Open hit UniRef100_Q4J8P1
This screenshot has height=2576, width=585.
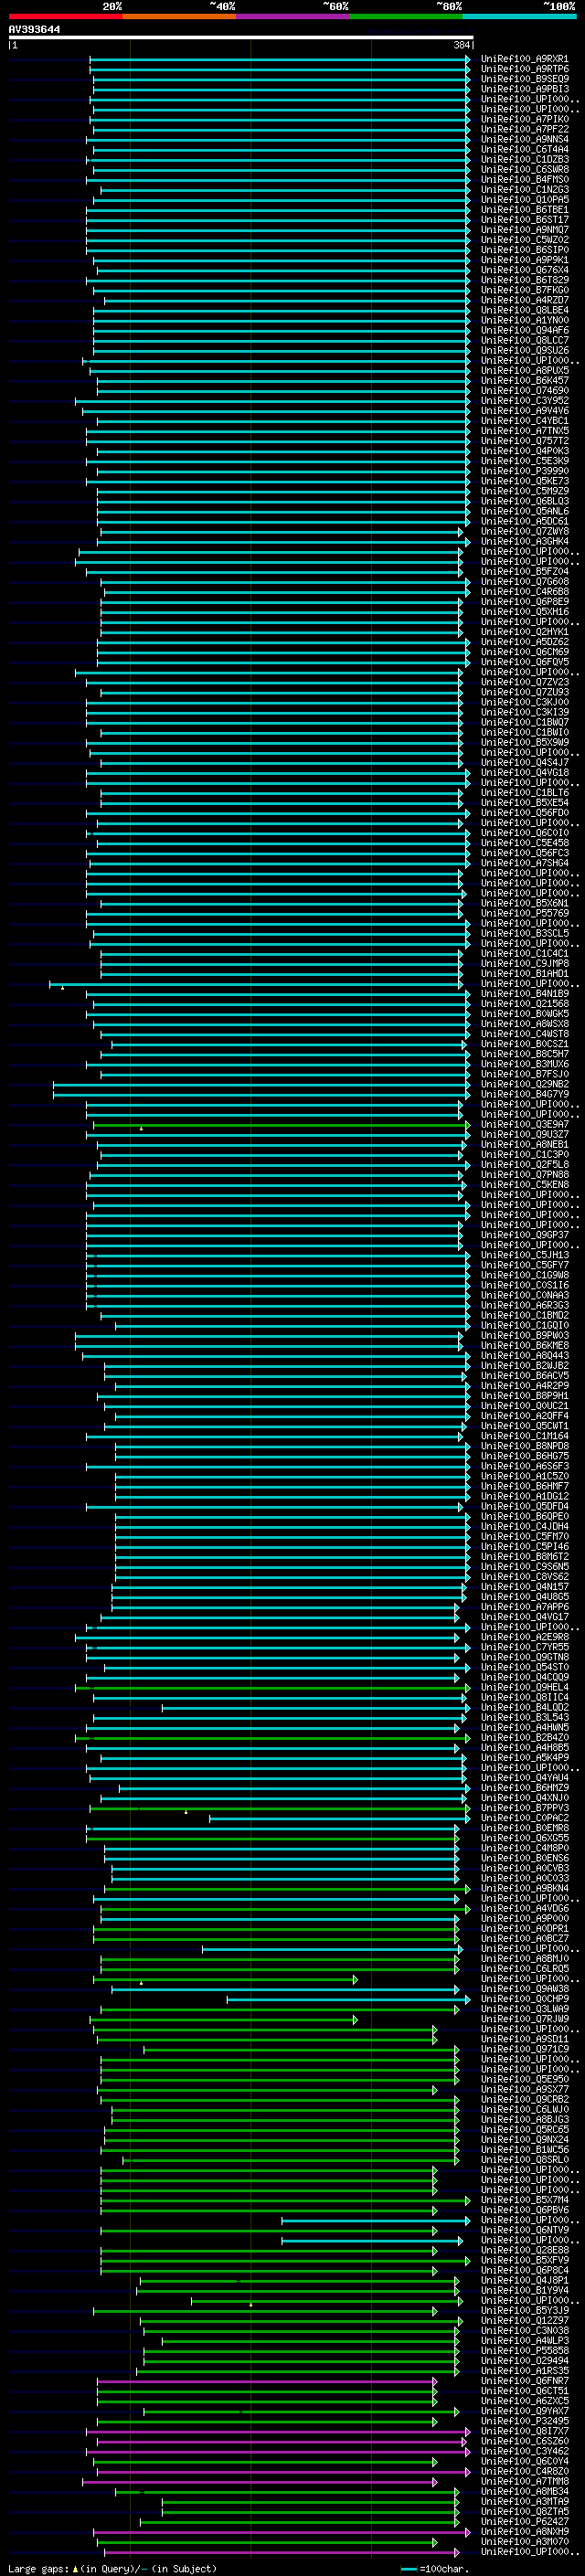525,2280
